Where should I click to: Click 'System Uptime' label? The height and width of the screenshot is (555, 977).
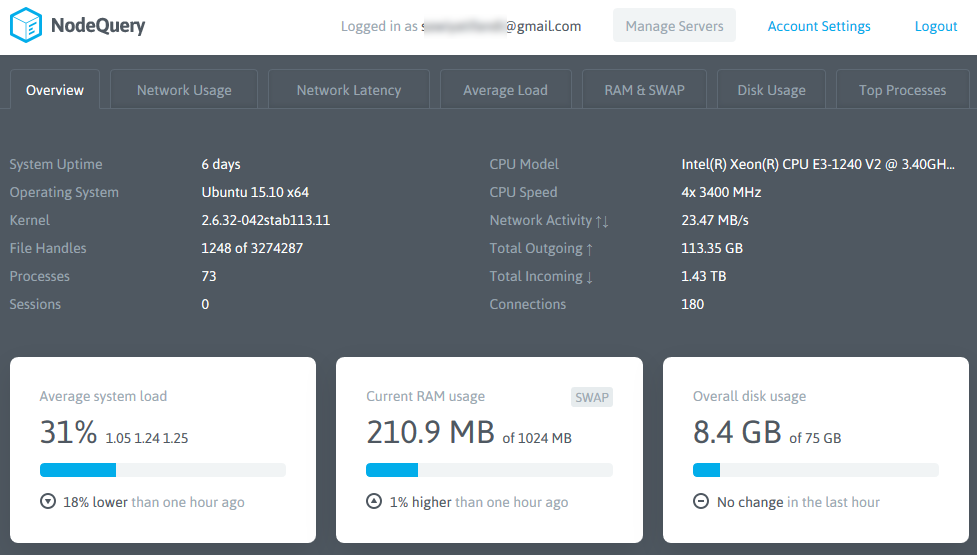(x=55, y=164)
